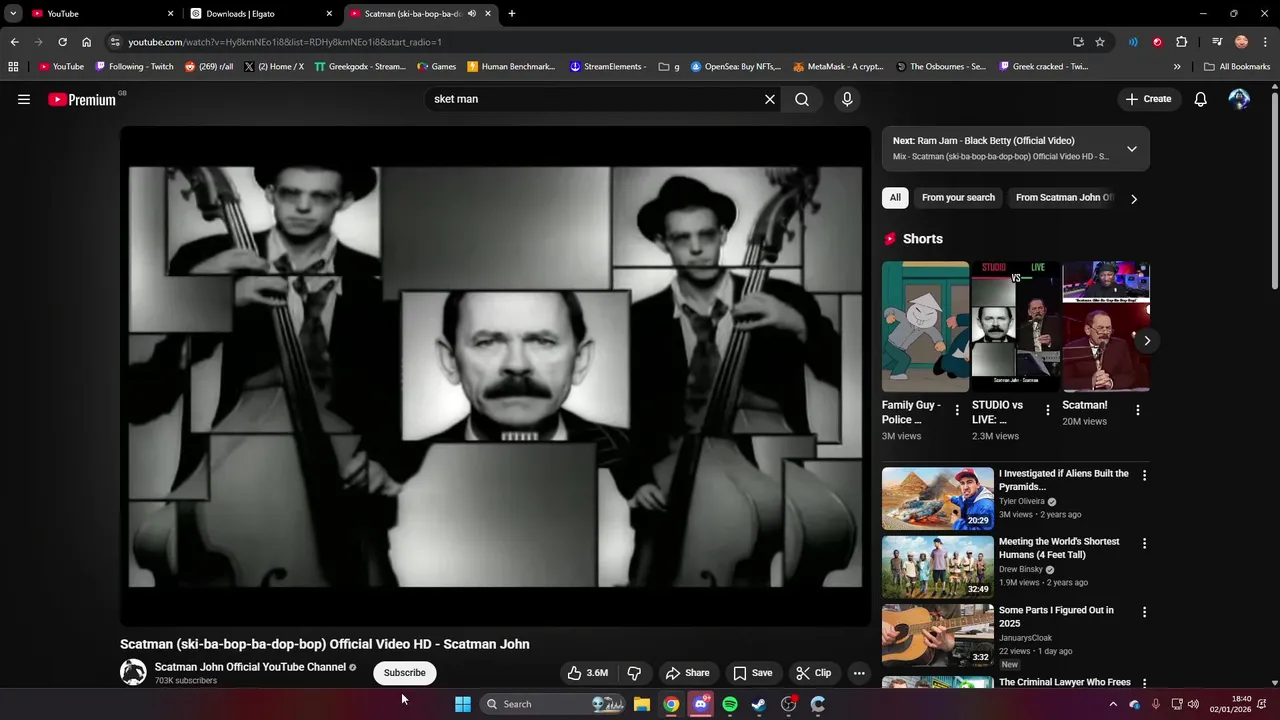Open options for Family Guy short
This screenshot has height=720, width=1280.
(x=957, y=410)
